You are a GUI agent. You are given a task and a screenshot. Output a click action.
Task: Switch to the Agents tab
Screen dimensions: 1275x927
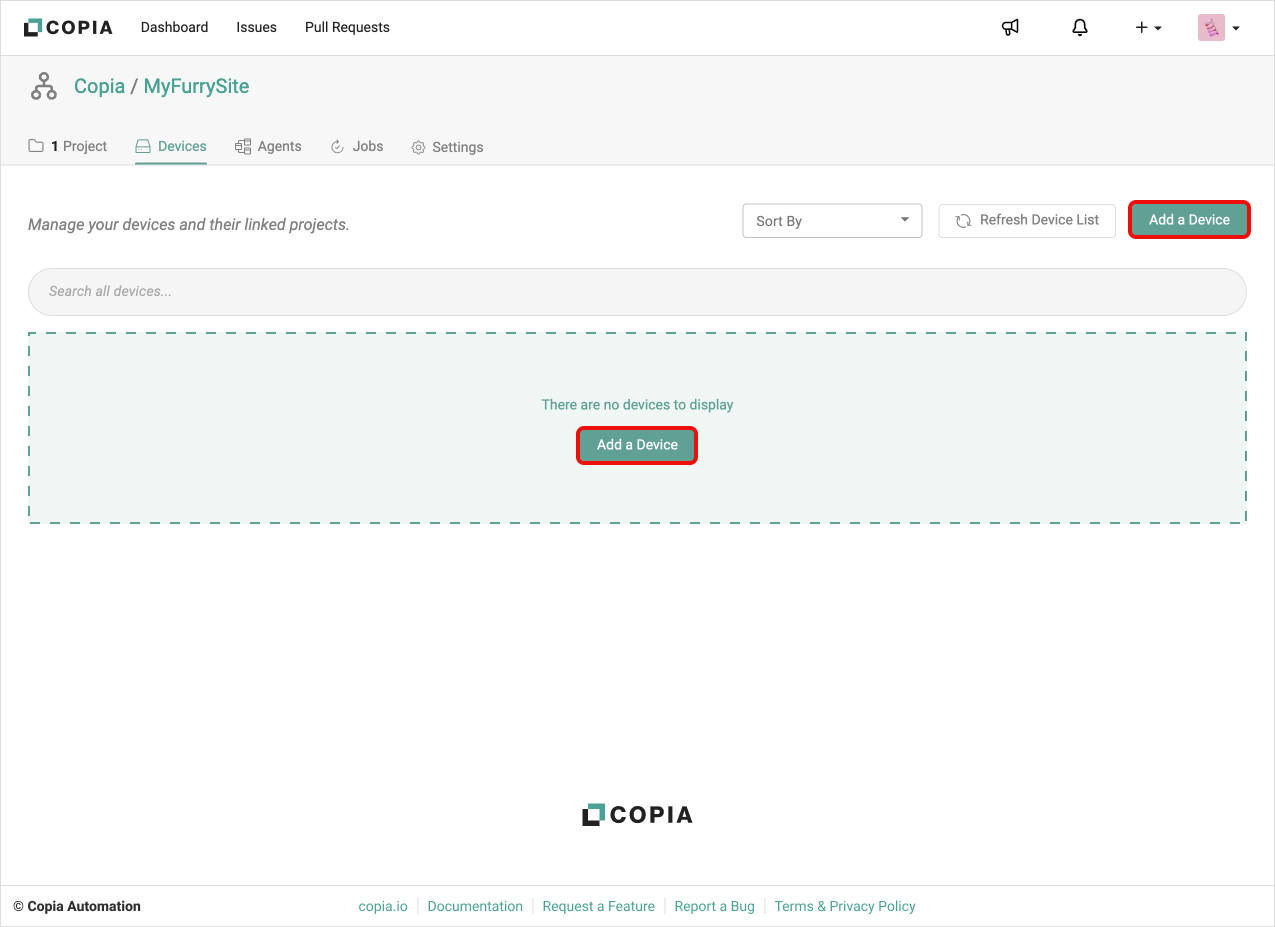(x=268, y=146)
